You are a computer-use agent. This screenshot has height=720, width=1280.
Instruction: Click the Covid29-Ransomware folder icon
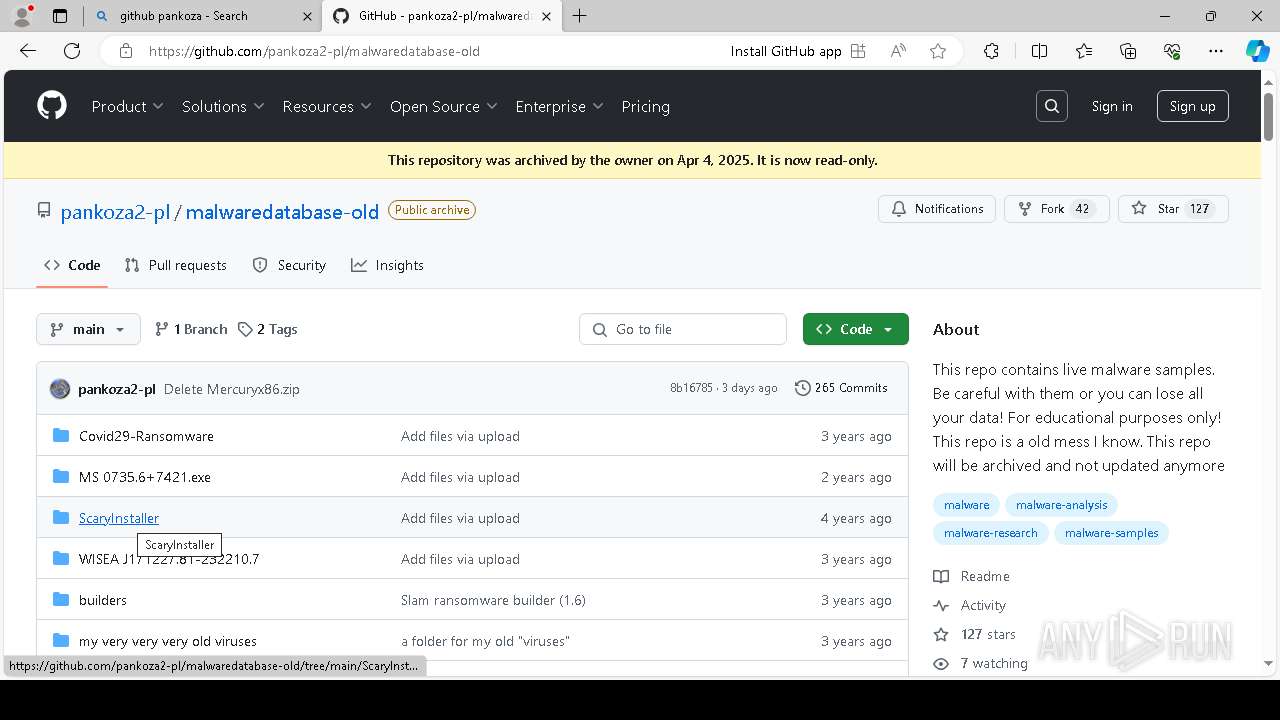coord(61,435)
